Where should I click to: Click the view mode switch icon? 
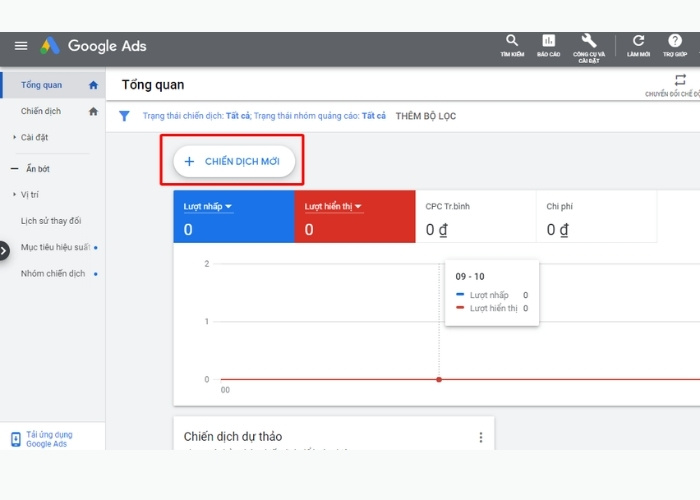pyautogui.click(x=680, y=81)
